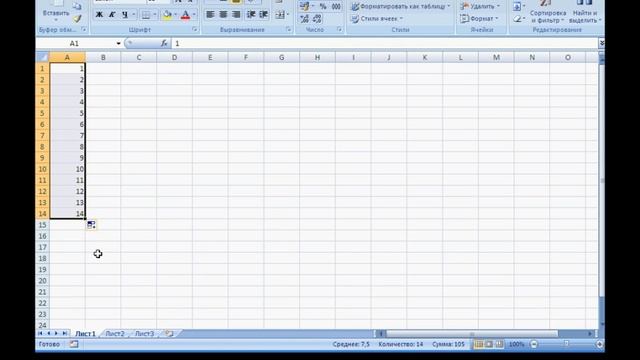Open the underline style dropdown arrow
This screenshot has width=640, height=360.
click(x=133, y=15)
